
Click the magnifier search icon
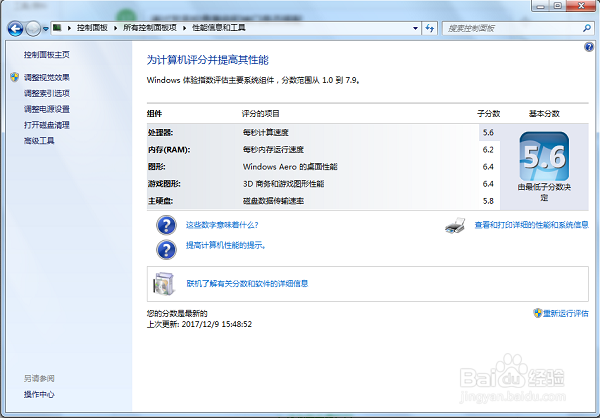[587, 28]
